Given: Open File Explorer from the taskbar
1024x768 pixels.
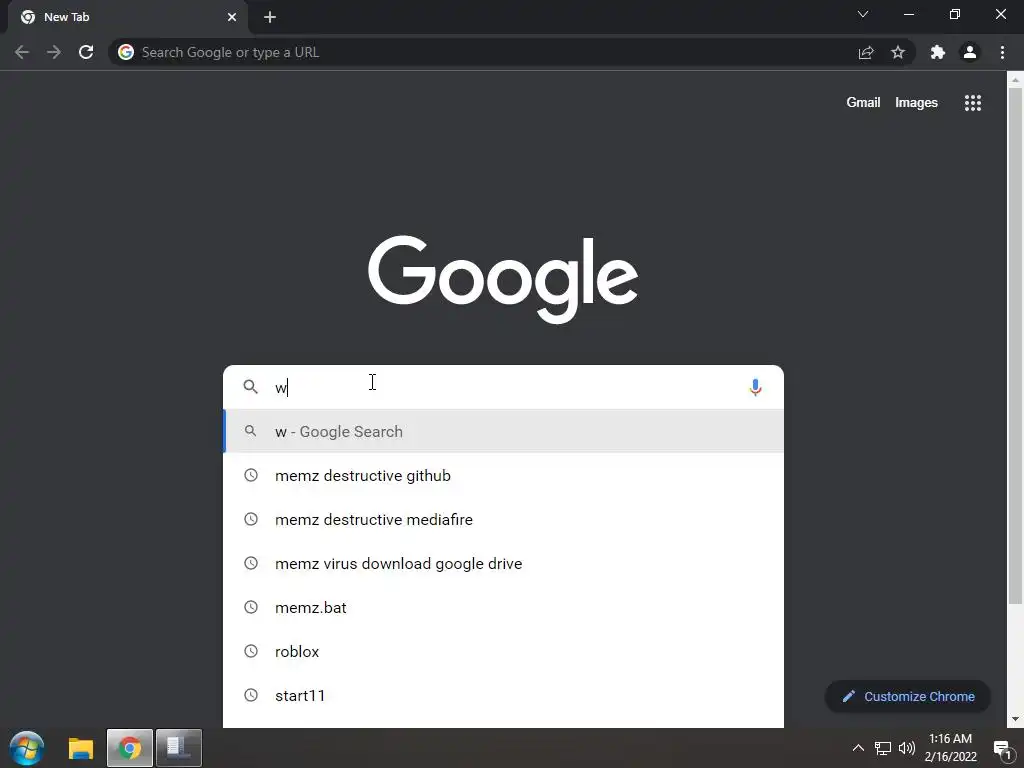Looking at the screenshot, I should coord(81,748).
